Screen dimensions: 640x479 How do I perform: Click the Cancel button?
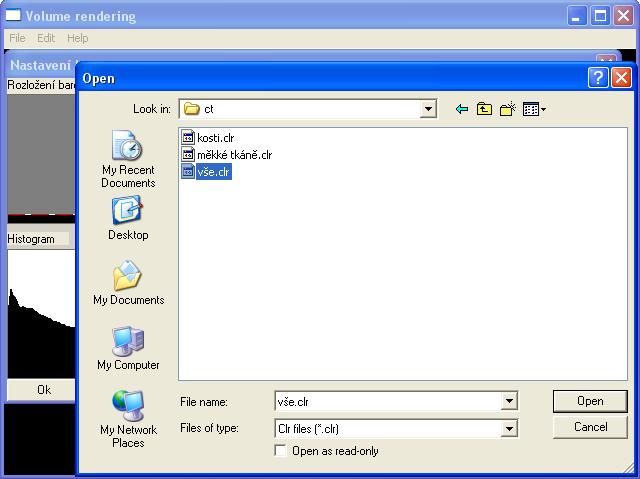[x=590, y=427]
